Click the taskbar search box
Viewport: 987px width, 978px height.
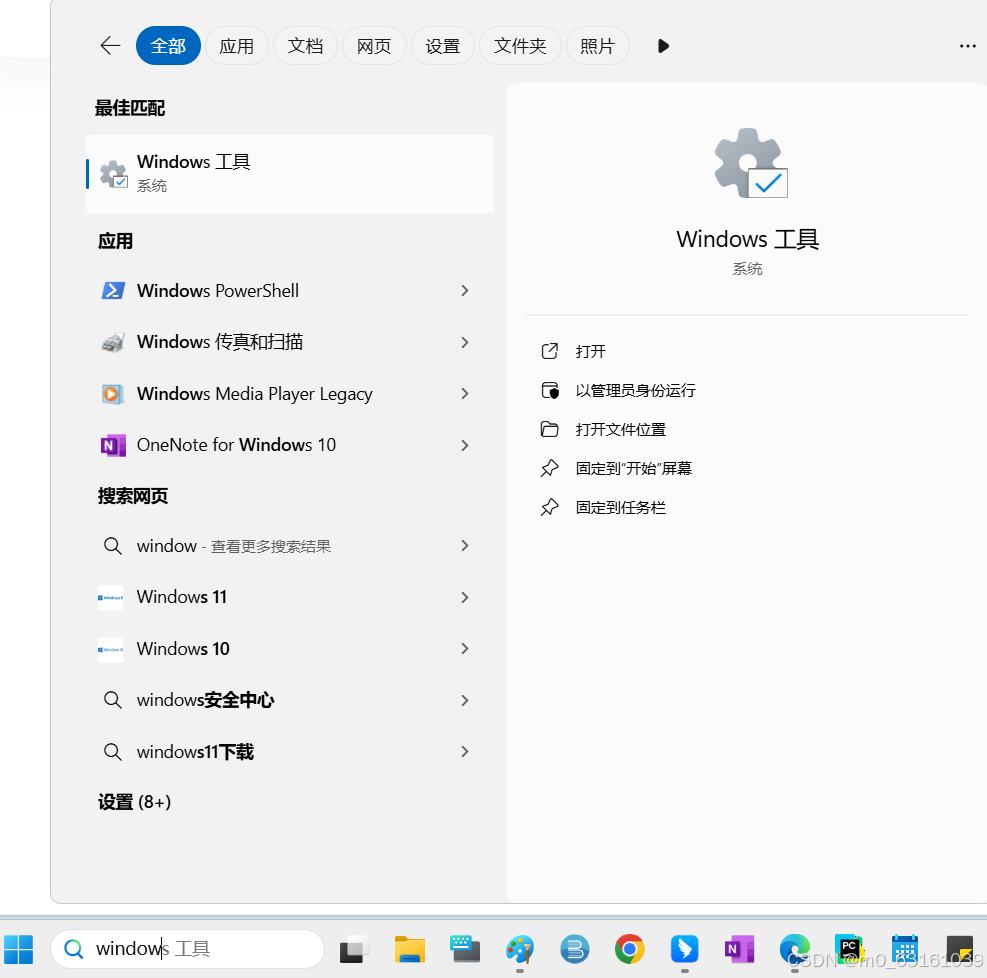point(188,949)
